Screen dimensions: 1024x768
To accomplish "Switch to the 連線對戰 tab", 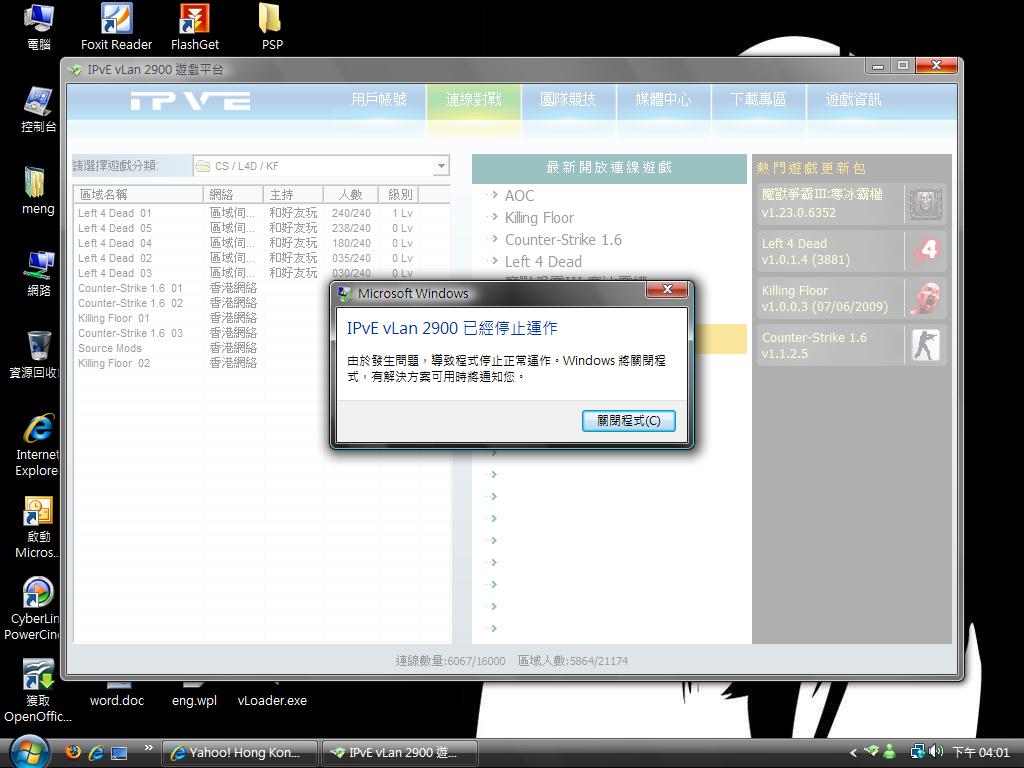I will (473, 99).
